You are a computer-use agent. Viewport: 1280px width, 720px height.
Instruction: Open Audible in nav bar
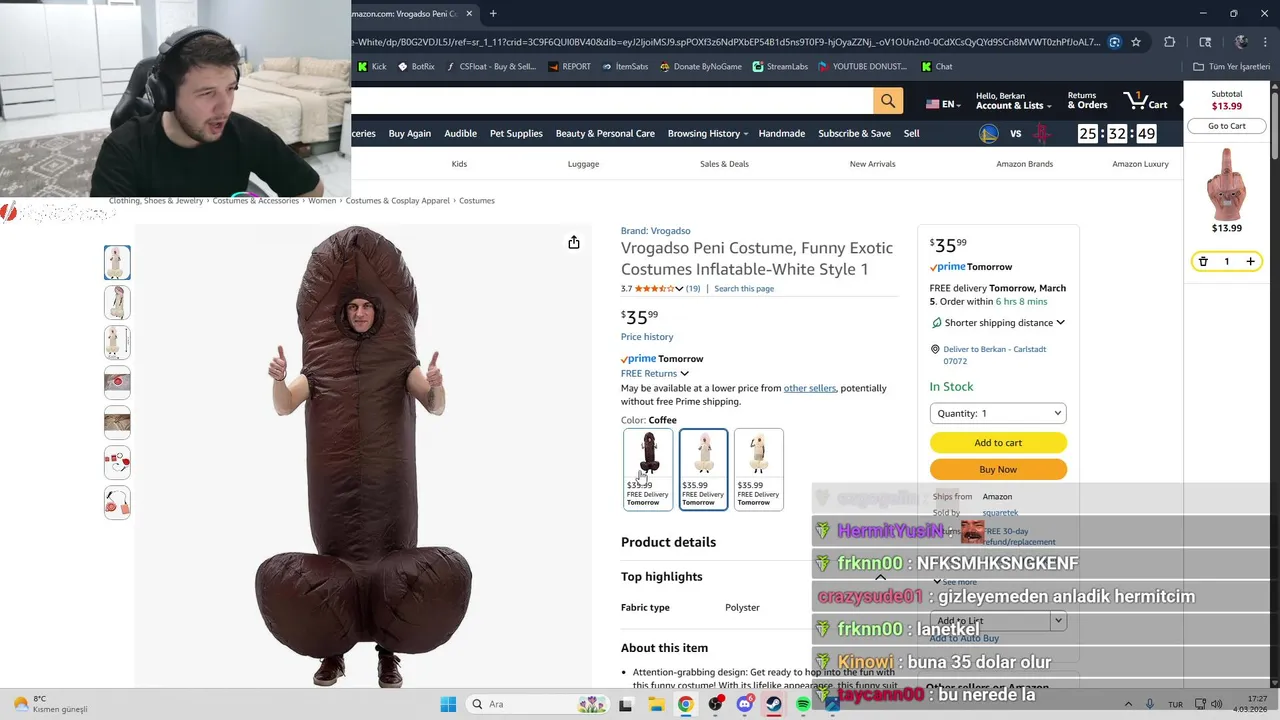pos(461,133)
